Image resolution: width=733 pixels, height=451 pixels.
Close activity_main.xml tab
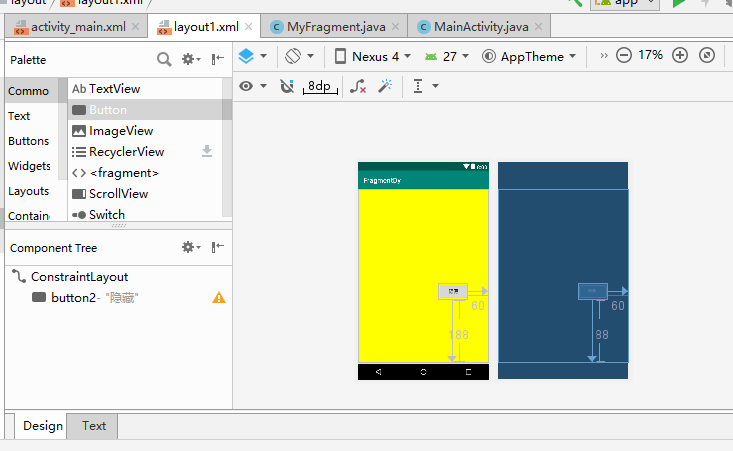click(136, 27)
